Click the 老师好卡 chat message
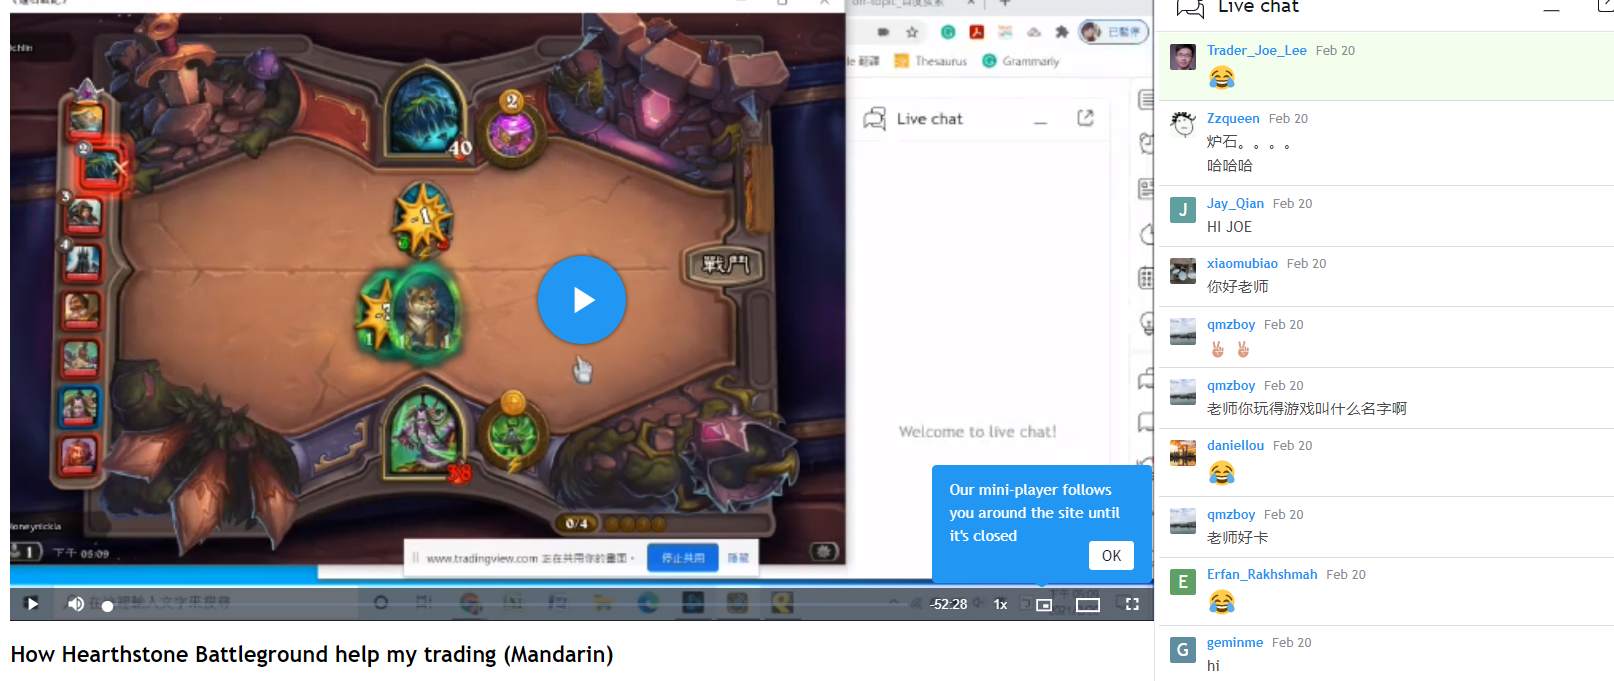The width and height of the screenshot is (1614, 681). [1237, 538]
